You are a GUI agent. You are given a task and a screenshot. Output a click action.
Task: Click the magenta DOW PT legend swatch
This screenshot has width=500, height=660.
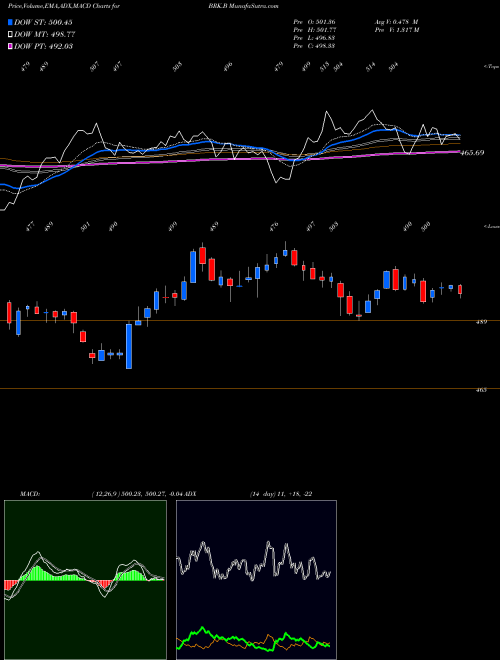pos(11,46)
